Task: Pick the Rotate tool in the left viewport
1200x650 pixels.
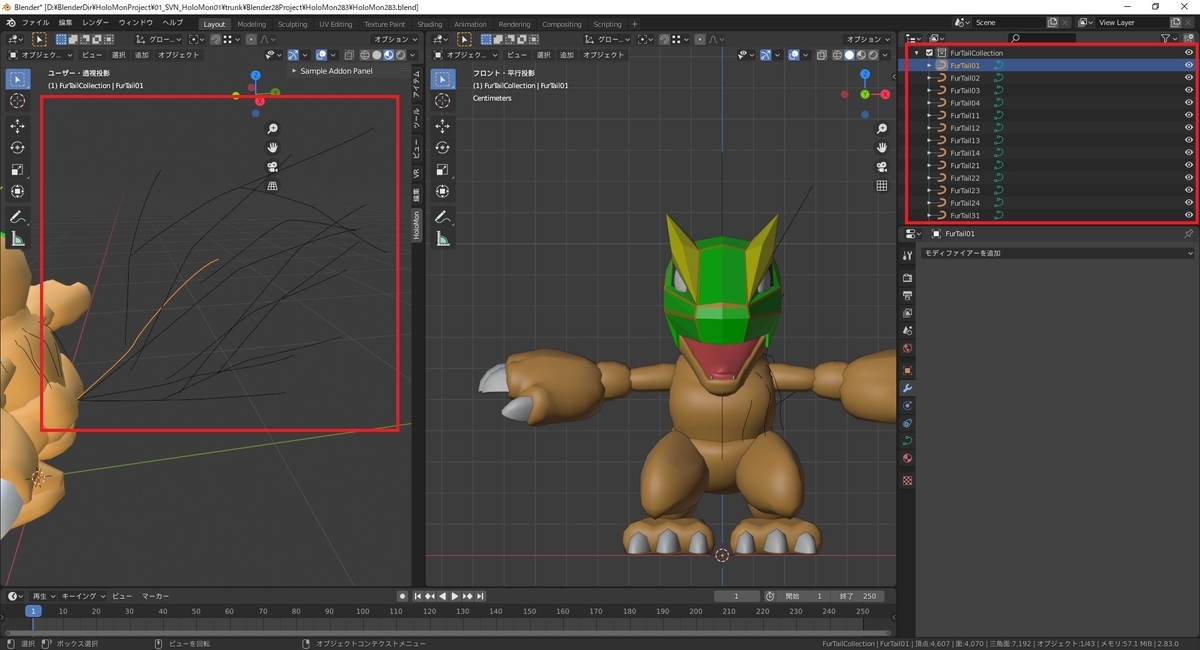Action: click(x=18, y=148)
